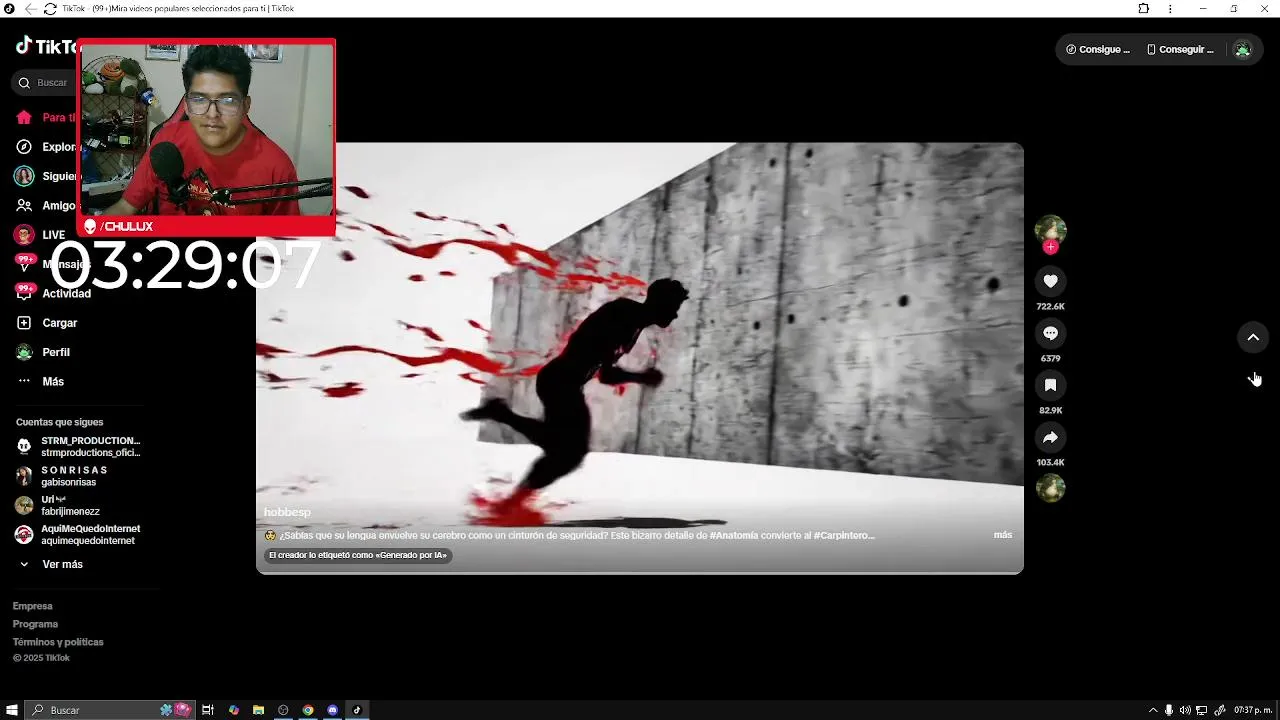Expand followed accounts with Ver más
The width and height of the screenshot is (1280, 720).
(x=52, y=564)
